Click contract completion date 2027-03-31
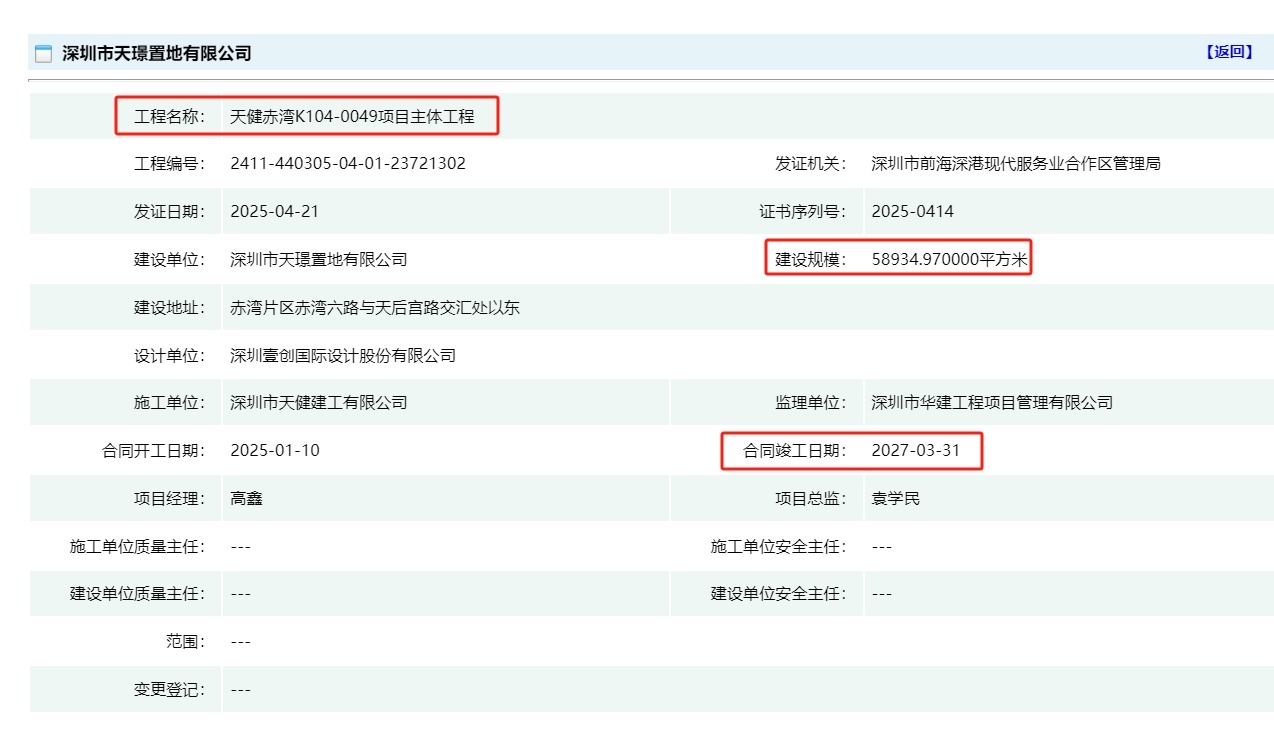This screenshot has height=729, width=1274. pyautogui.click(x=915, y=450)
